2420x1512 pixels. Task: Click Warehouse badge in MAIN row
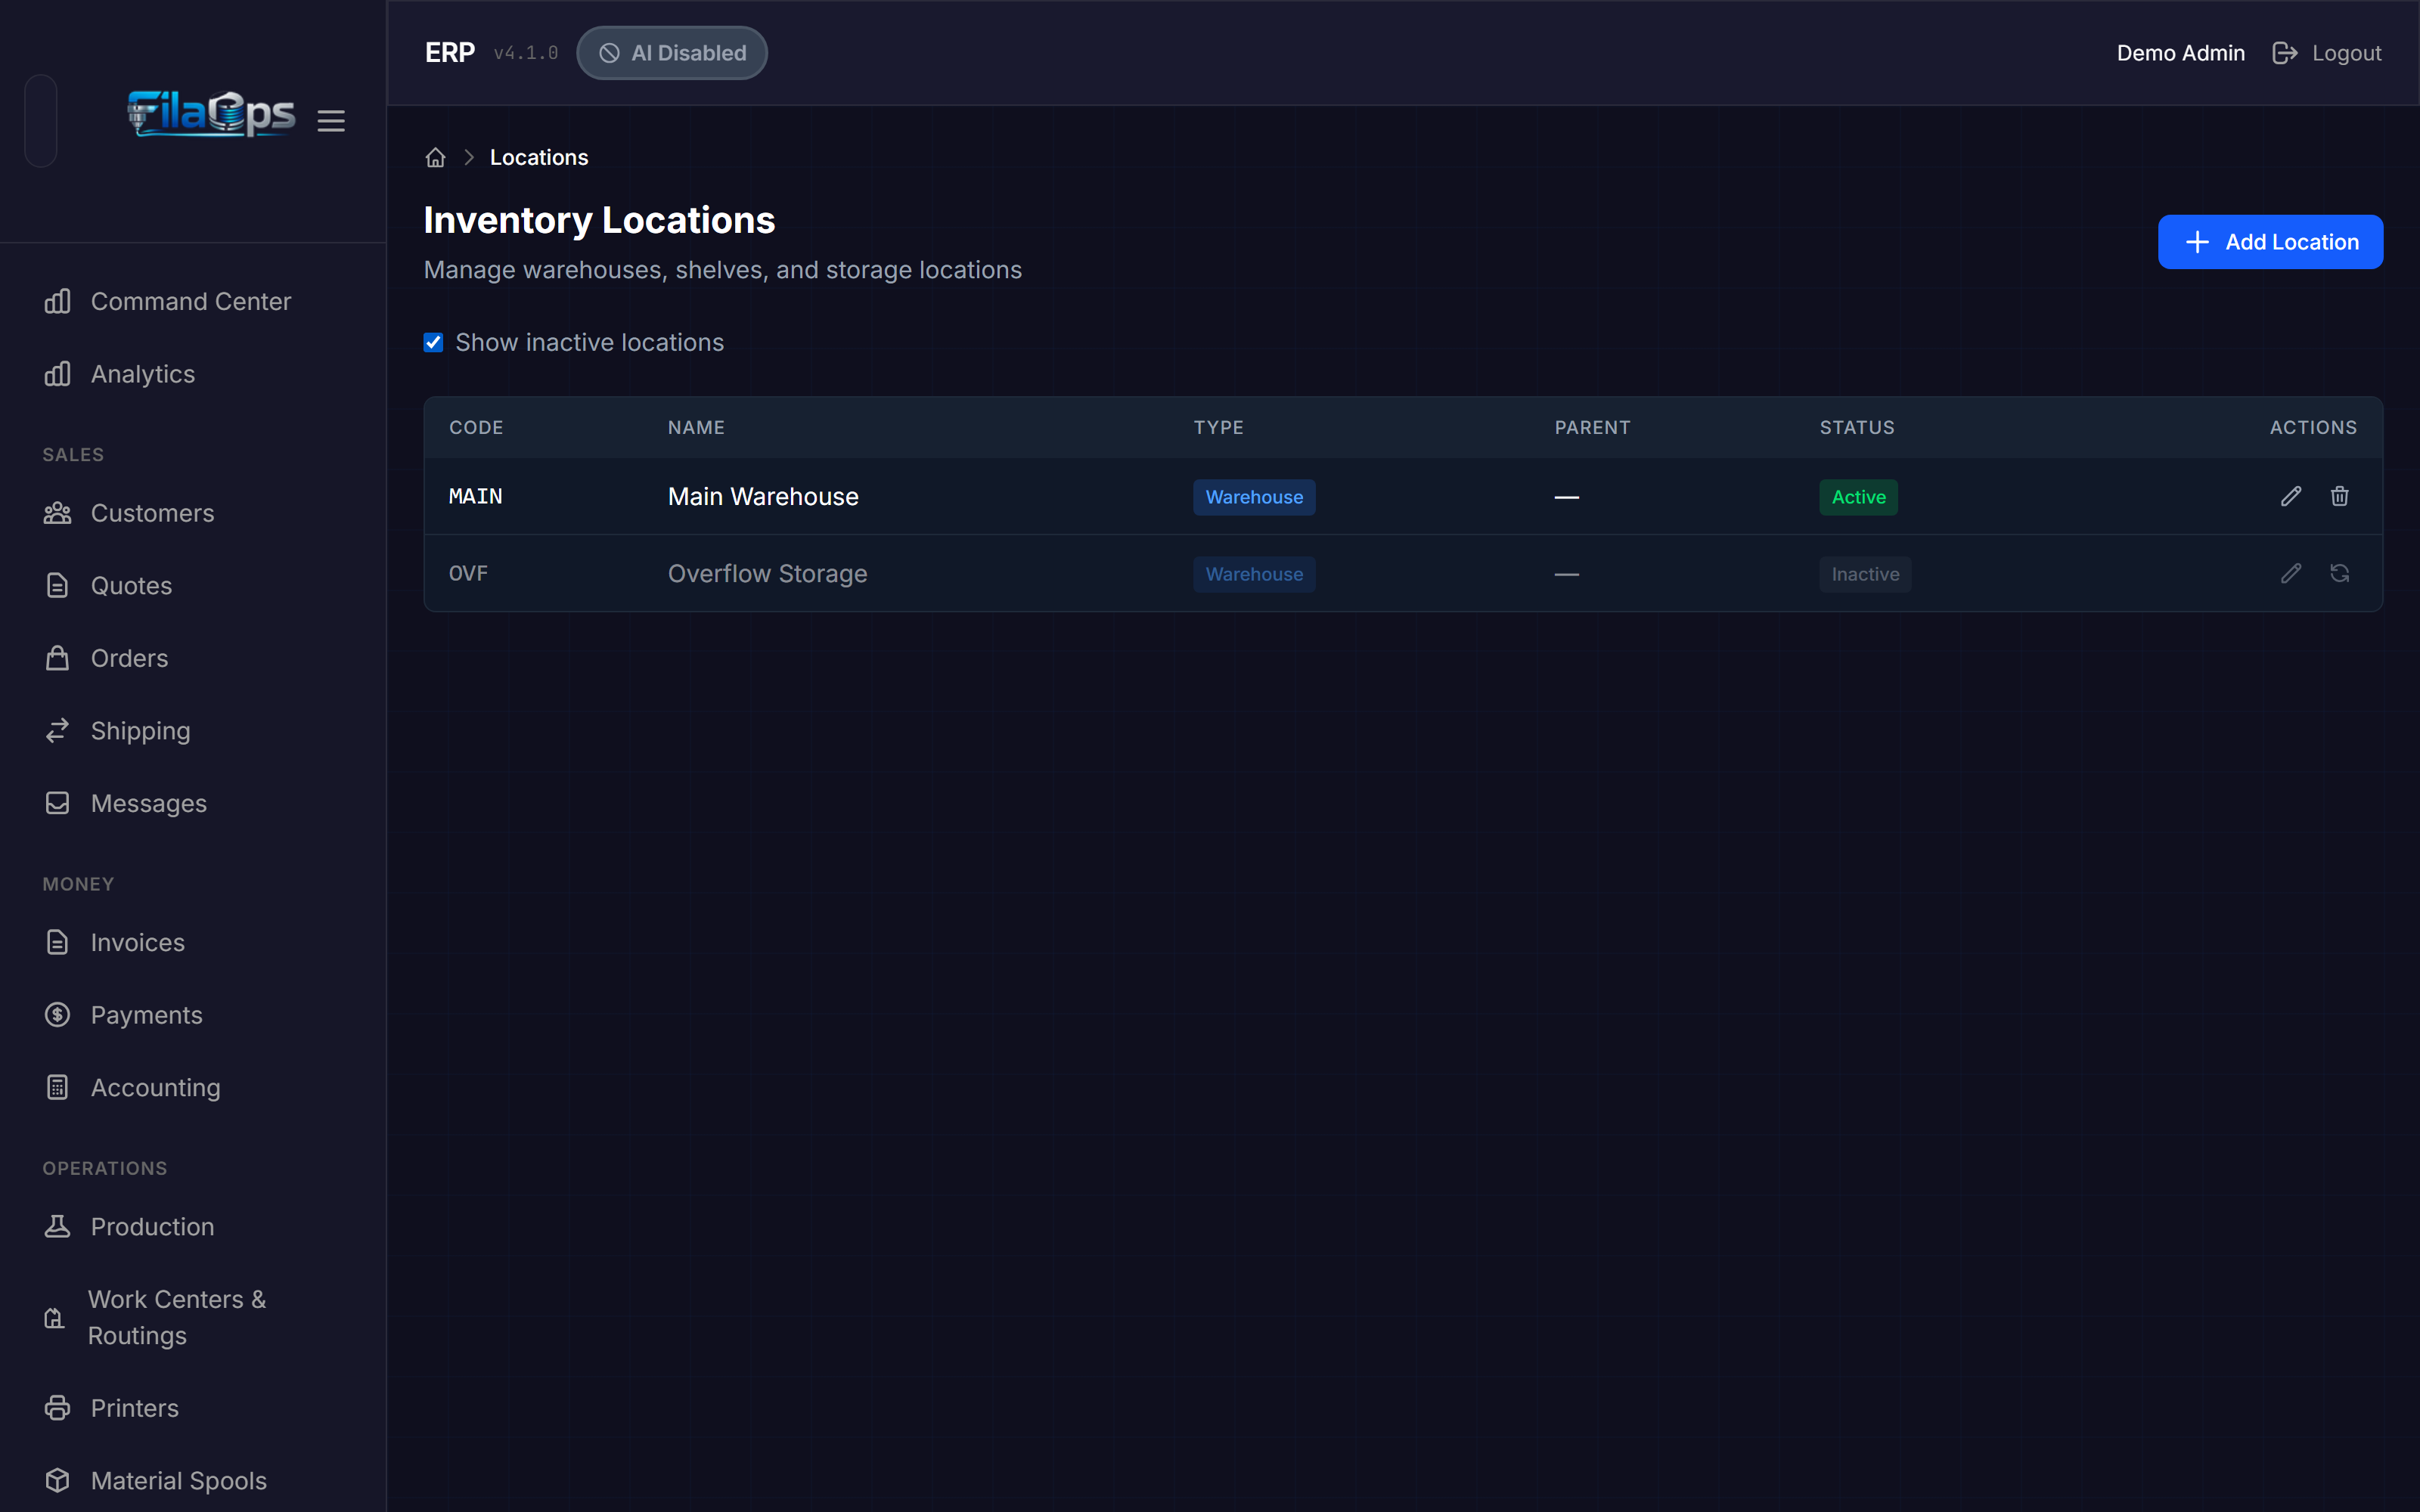(x=1254, y=497)
